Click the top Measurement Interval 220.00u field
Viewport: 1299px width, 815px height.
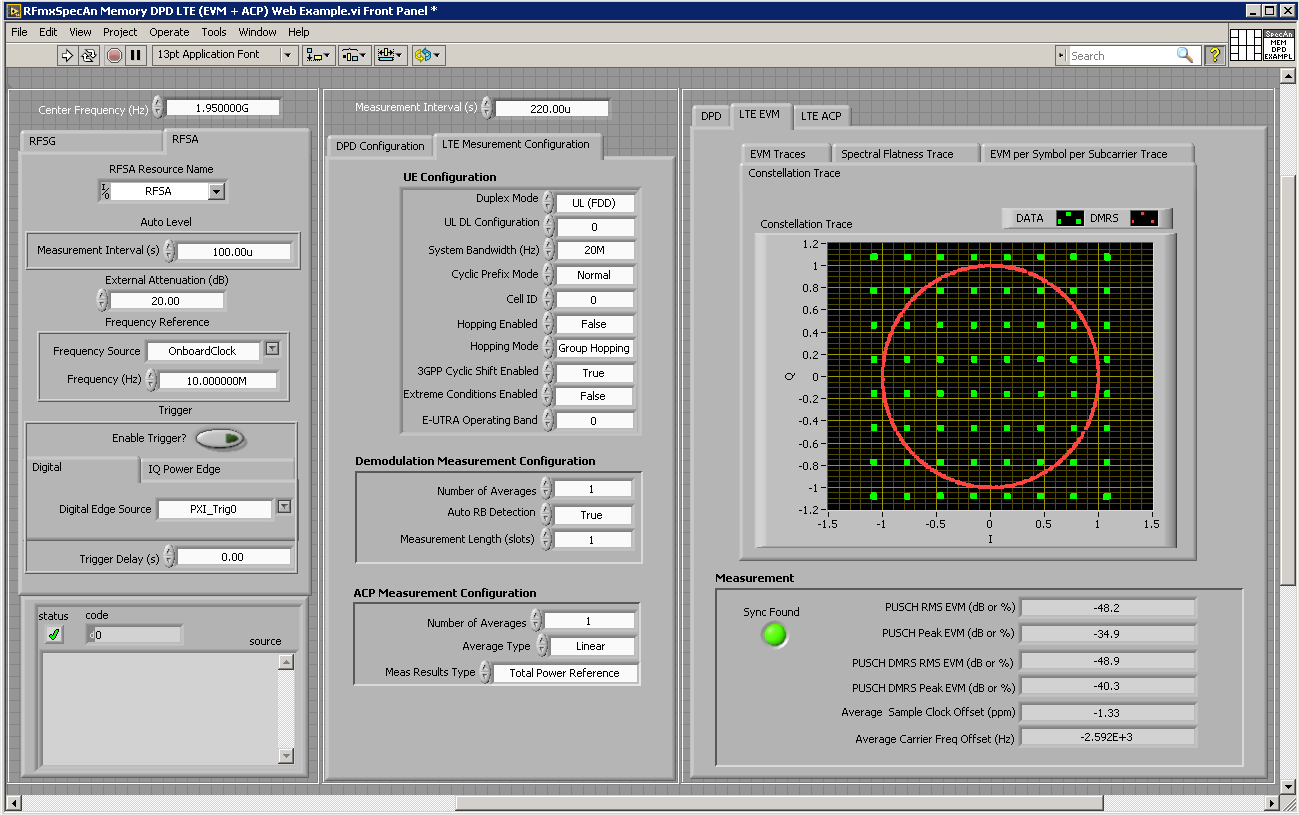[550, 108]
